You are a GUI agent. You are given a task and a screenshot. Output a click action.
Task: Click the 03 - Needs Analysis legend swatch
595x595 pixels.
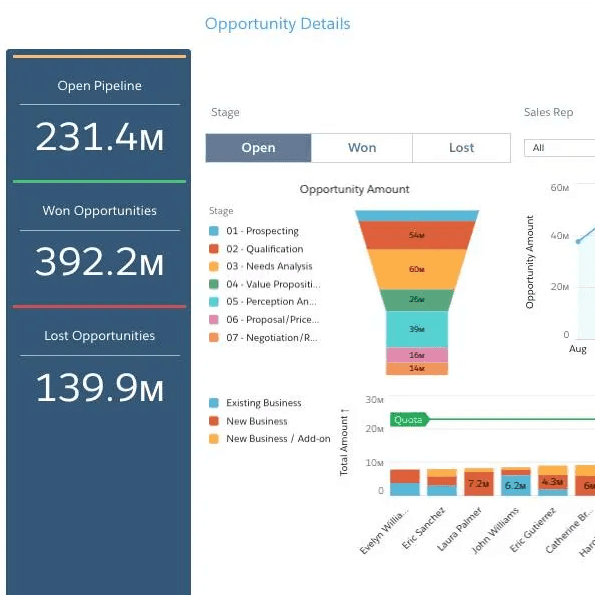(214, 266)
